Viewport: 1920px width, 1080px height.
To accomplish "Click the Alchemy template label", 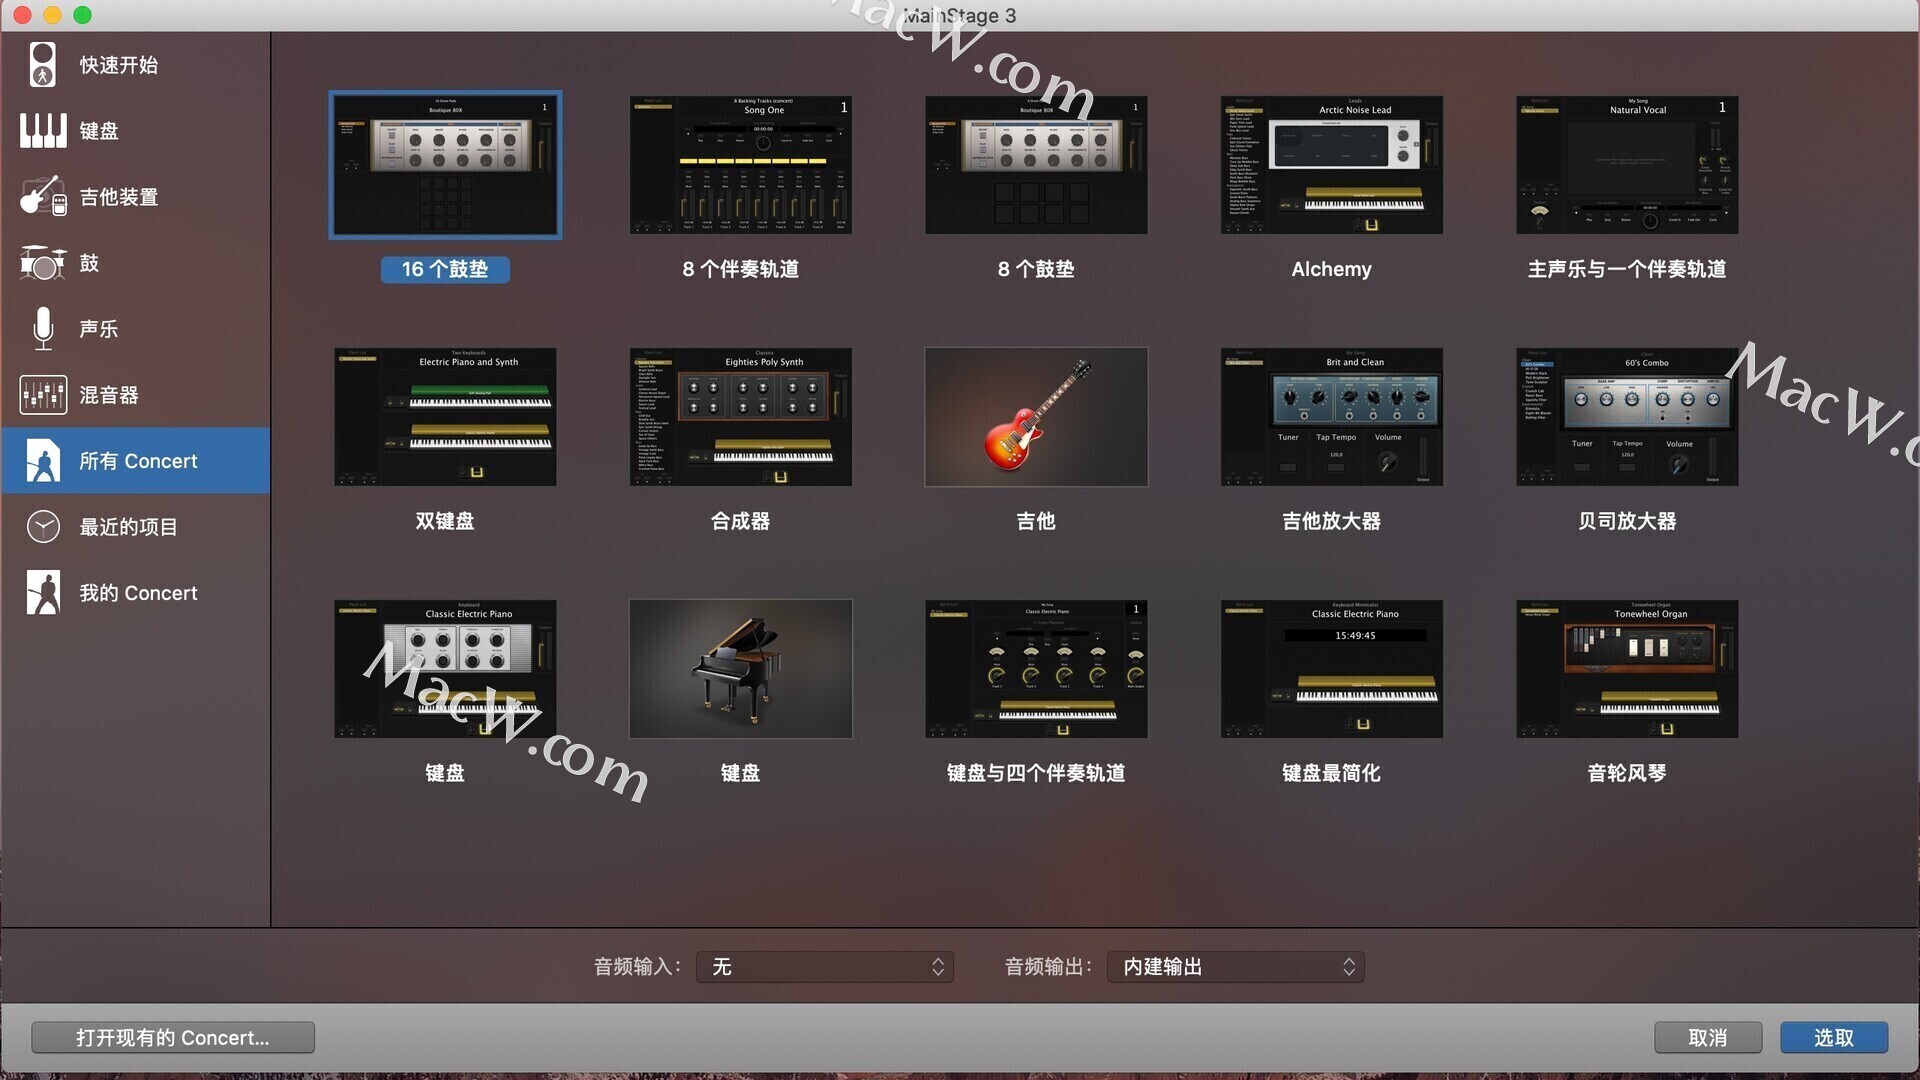I will (x=1331, y=269).
